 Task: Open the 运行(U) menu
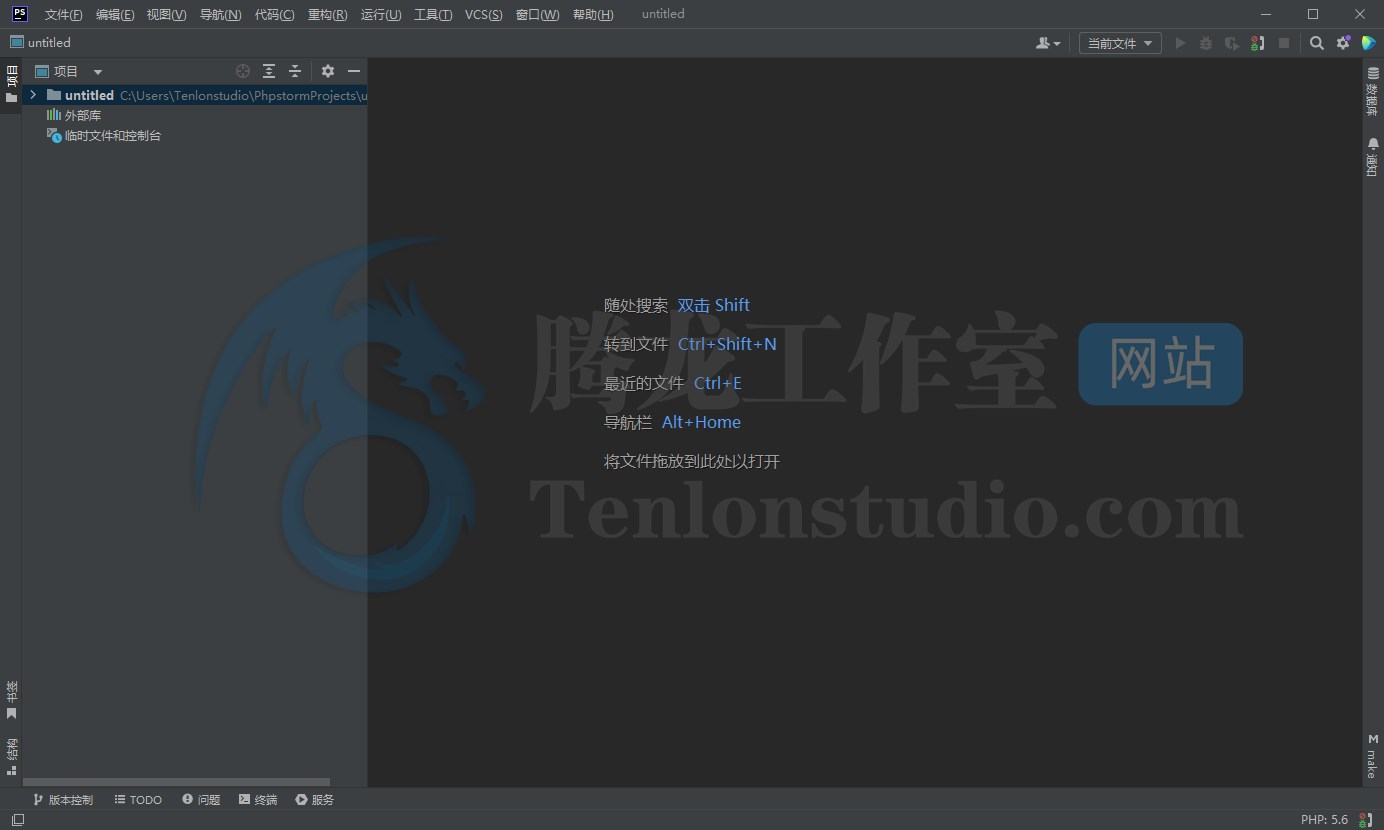pyautogui.click(x=381, y=14)
